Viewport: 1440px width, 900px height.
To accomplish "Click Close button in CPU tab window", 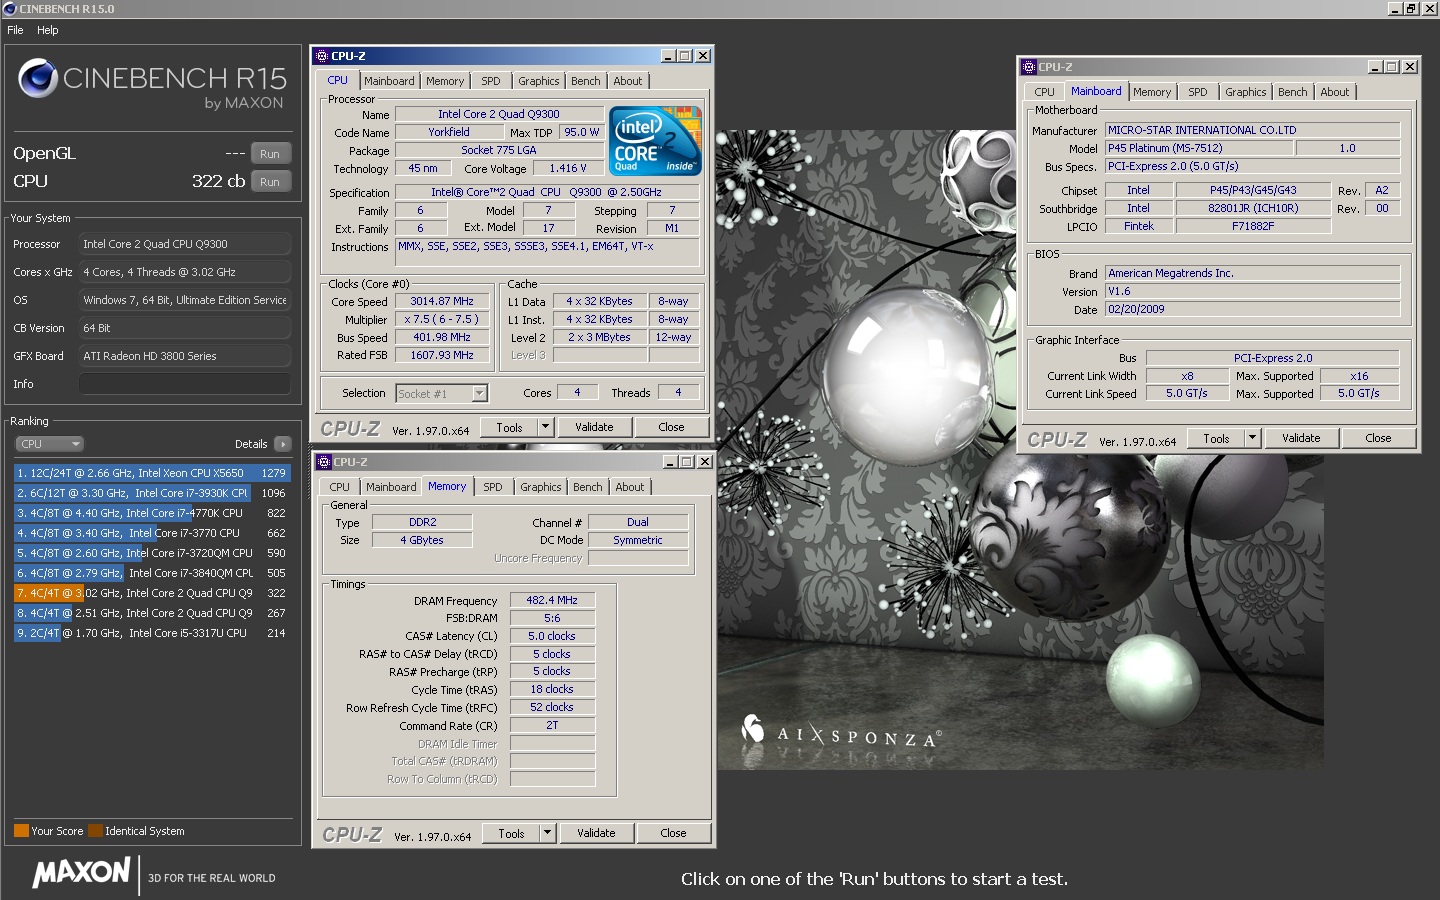I will click(671, 428).
